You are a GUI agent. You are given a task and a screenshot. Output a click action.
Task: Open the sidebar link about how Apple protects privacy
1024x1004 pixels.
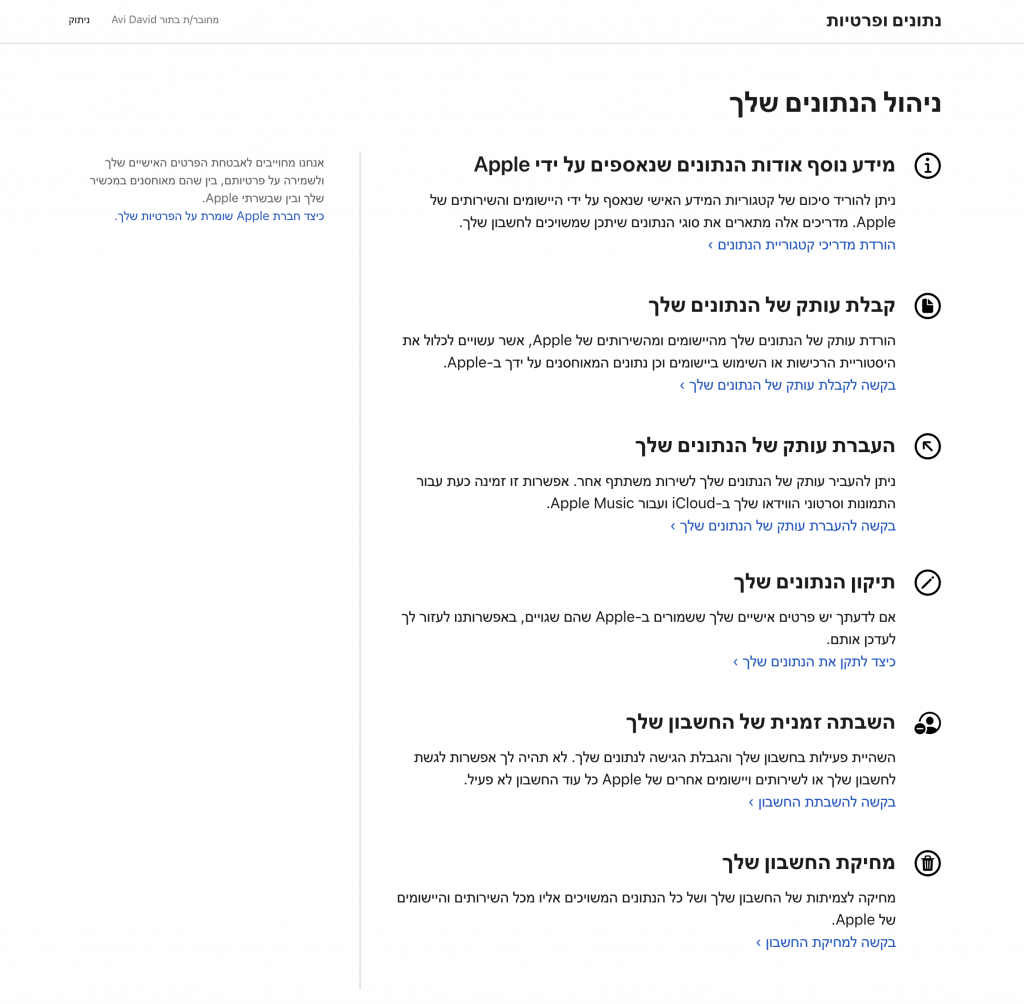pyautogui.click(x=219, y=216)
